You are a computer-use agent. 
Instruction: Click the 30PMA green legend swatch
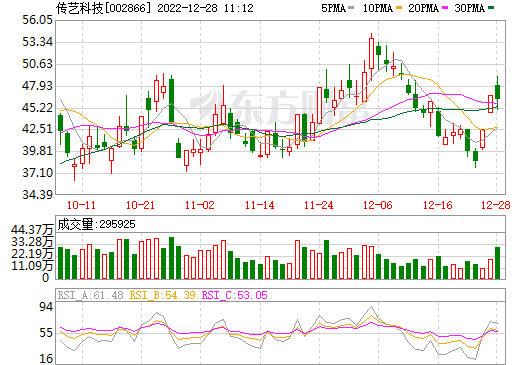[491, 8]
